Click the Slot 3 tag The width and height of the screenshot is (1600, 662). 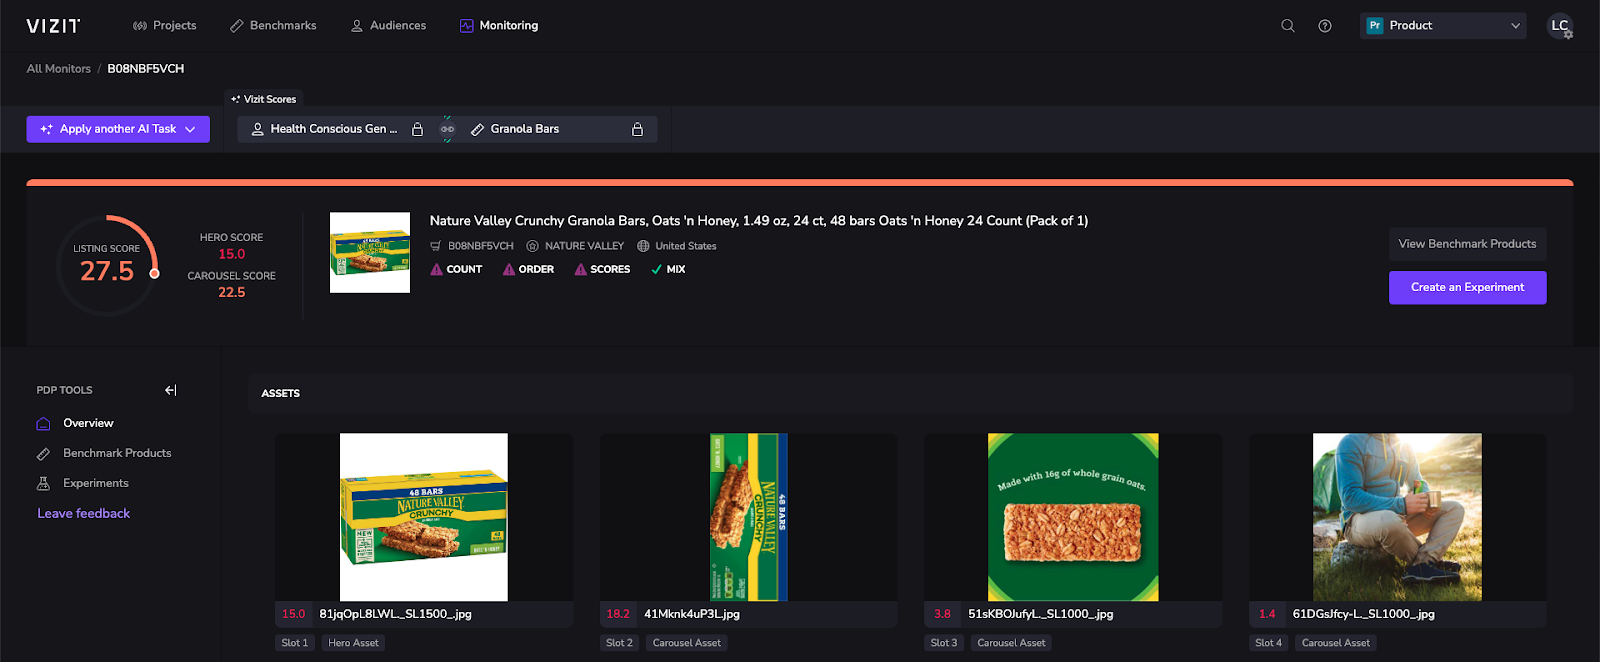click(x=944, y=643)
